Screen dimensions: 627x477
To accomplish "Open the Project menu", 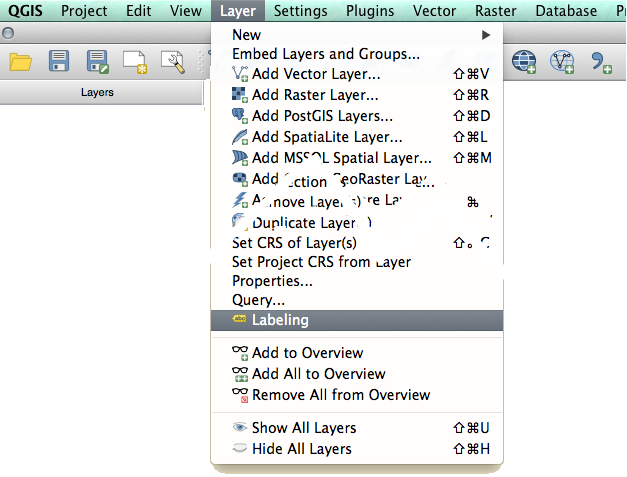I will (x=84, y=11).
